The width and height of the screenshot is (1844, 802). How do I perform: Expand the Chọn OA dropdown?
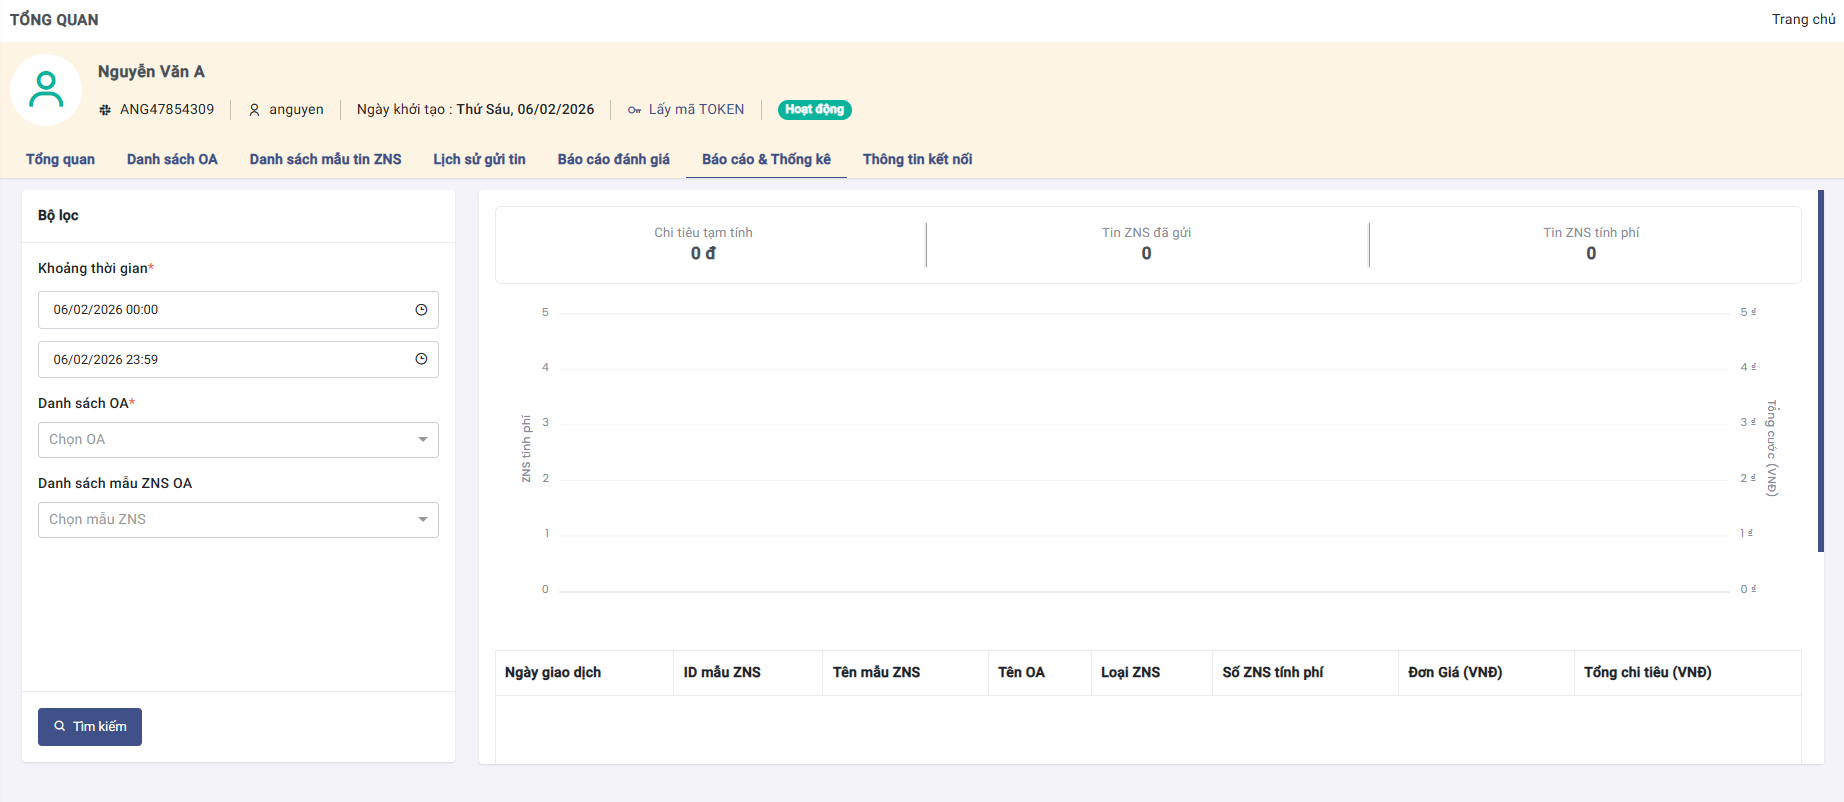238,440
